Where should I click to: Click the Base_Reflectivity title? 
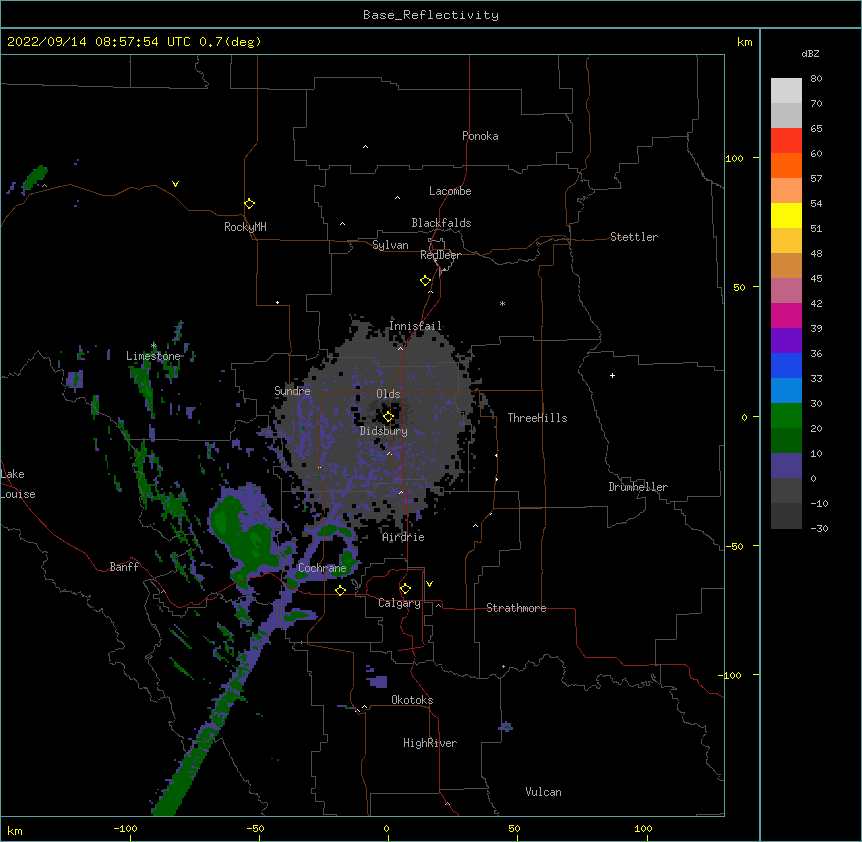[x=431, y=15]
